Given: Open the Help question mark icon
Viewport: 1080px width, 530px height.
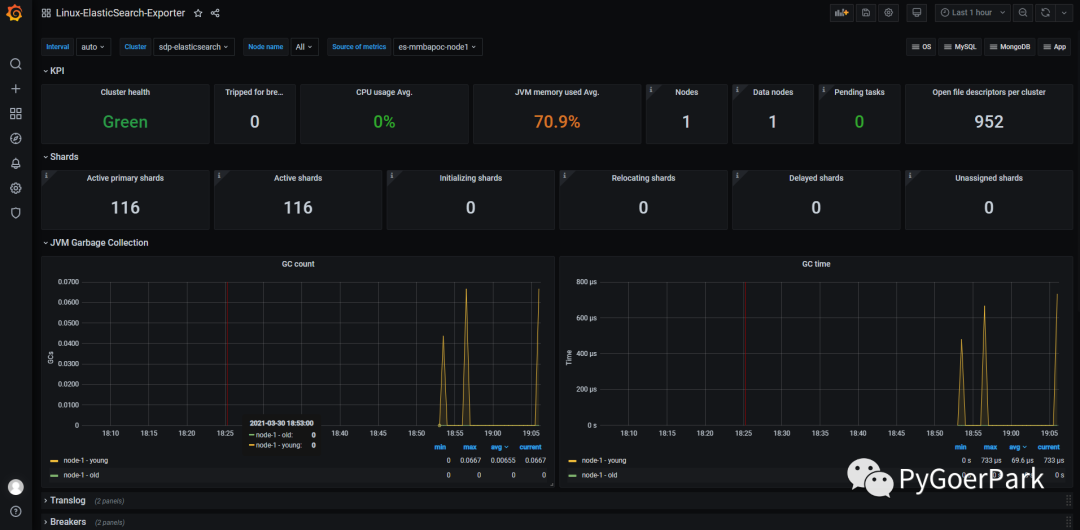Looking at the screenshot, I should 15,511.
